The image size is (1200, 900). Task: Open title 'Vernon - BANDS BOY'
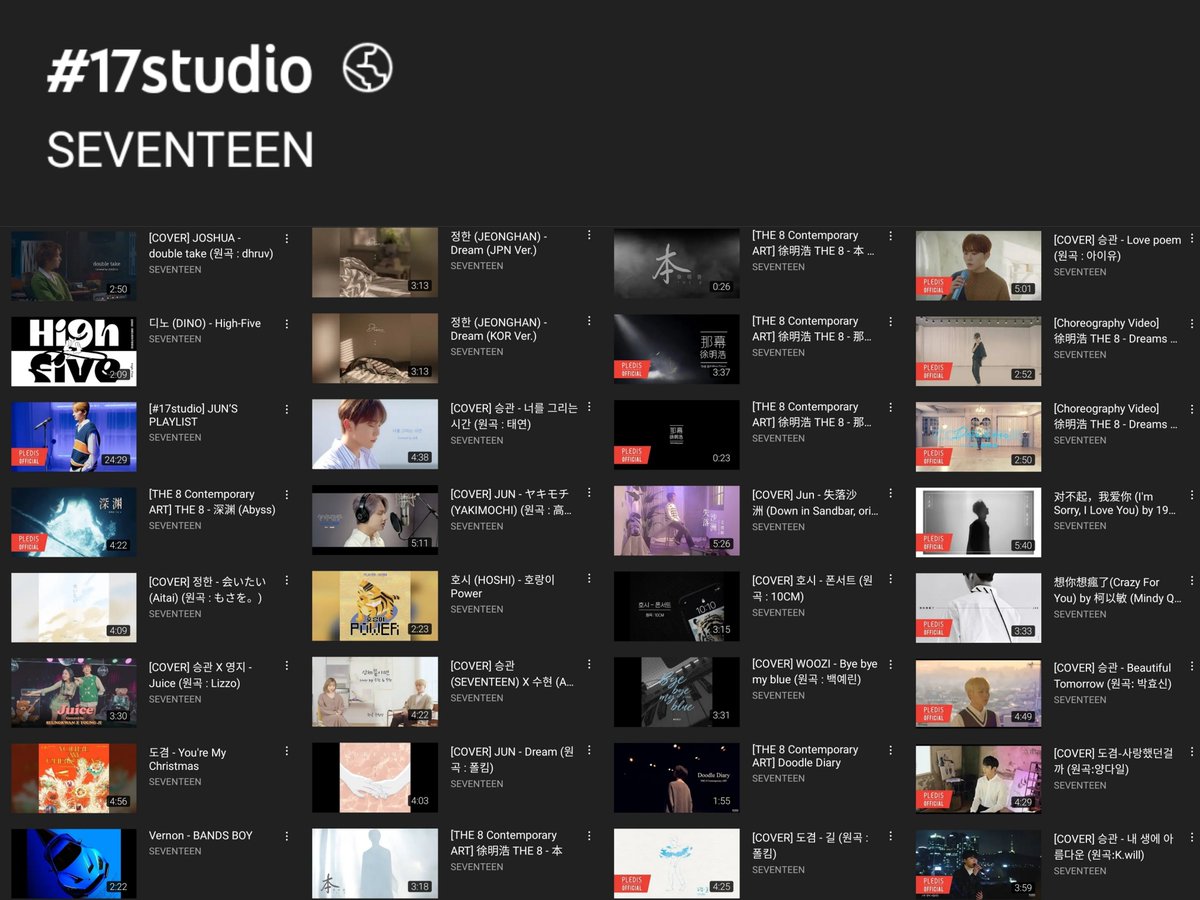[201, 835]
